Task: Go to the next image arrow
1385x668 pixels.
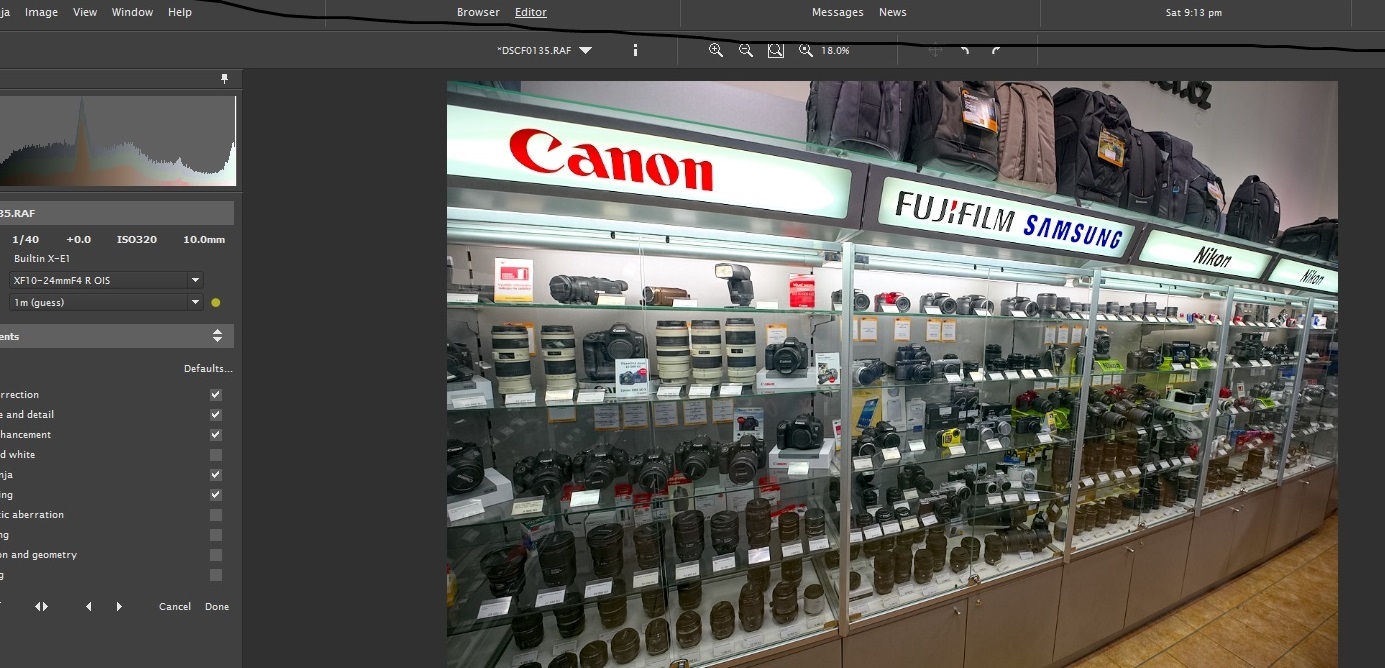Action: (119, 607)
